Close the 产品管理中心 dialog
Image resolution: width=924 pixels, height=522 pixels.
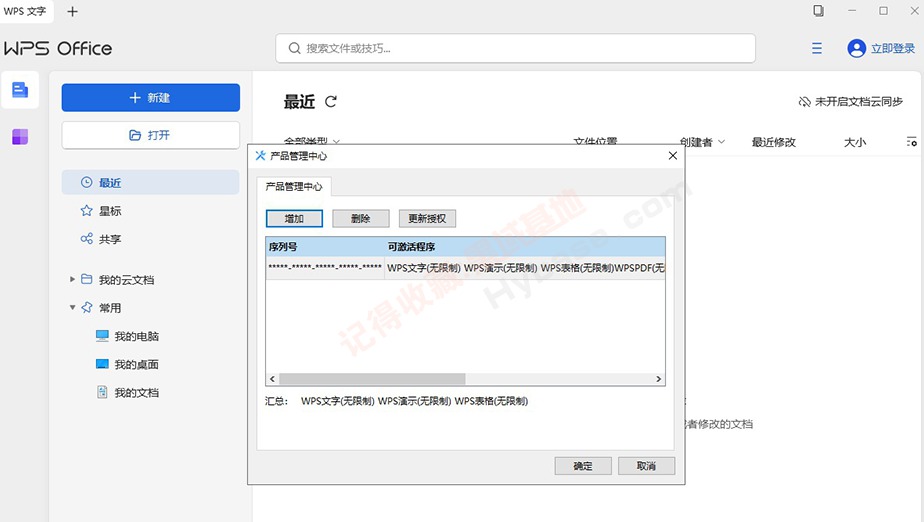[672, 156]
